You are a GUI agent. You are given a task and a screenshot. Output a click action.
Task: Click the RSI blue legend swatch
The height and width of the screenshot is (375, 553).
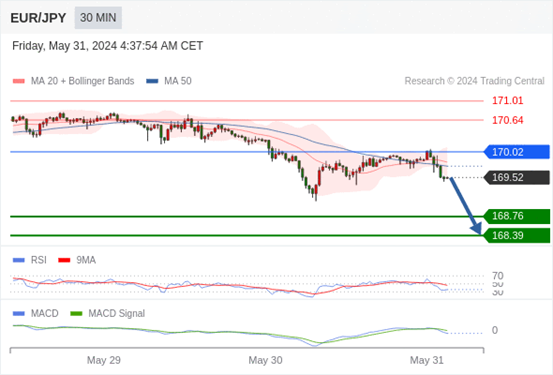tap(19, 260)
